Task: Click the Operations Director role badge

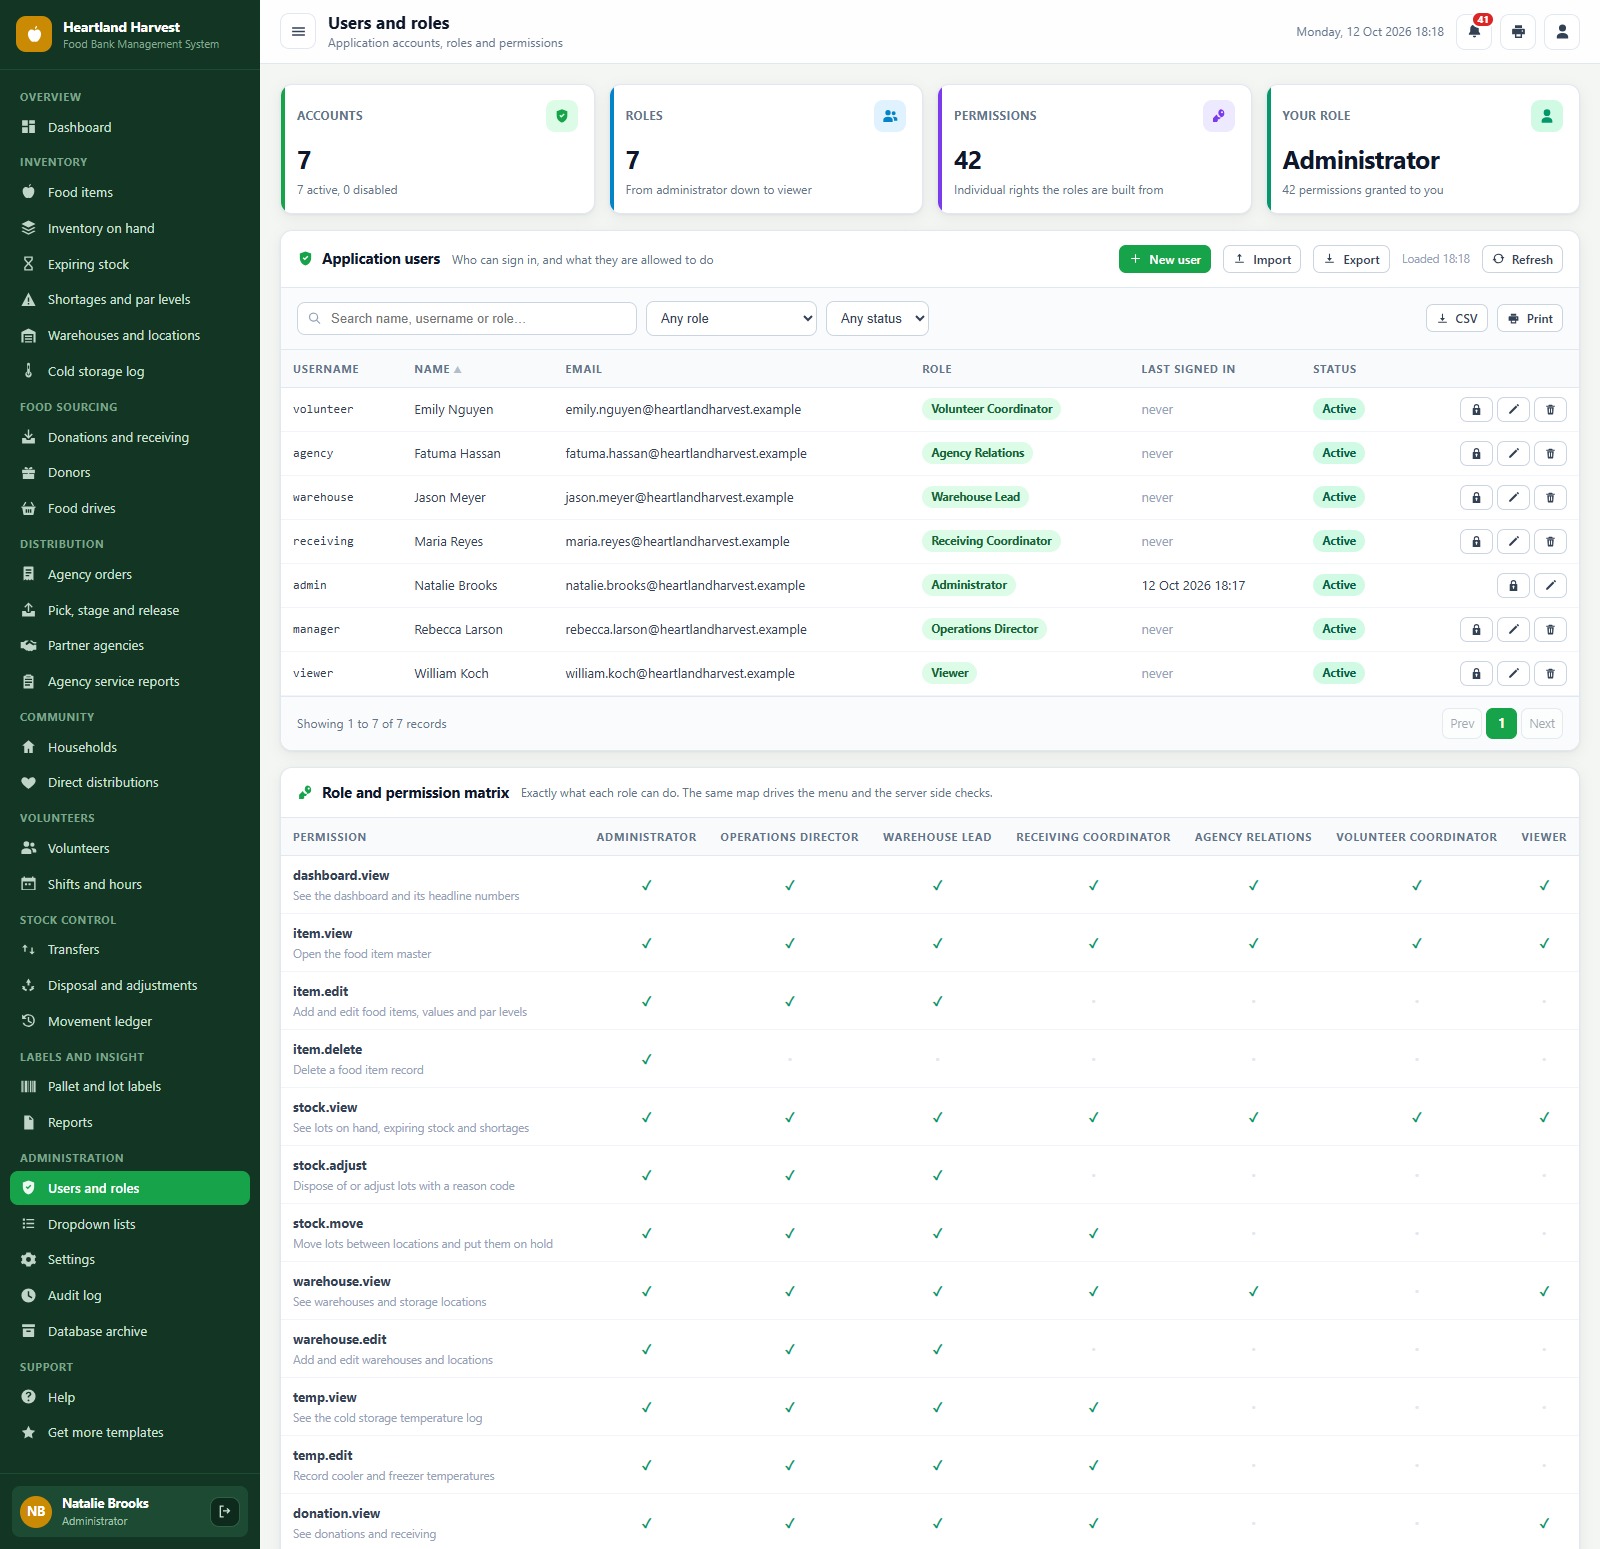Action: click(x=984, y=629)
